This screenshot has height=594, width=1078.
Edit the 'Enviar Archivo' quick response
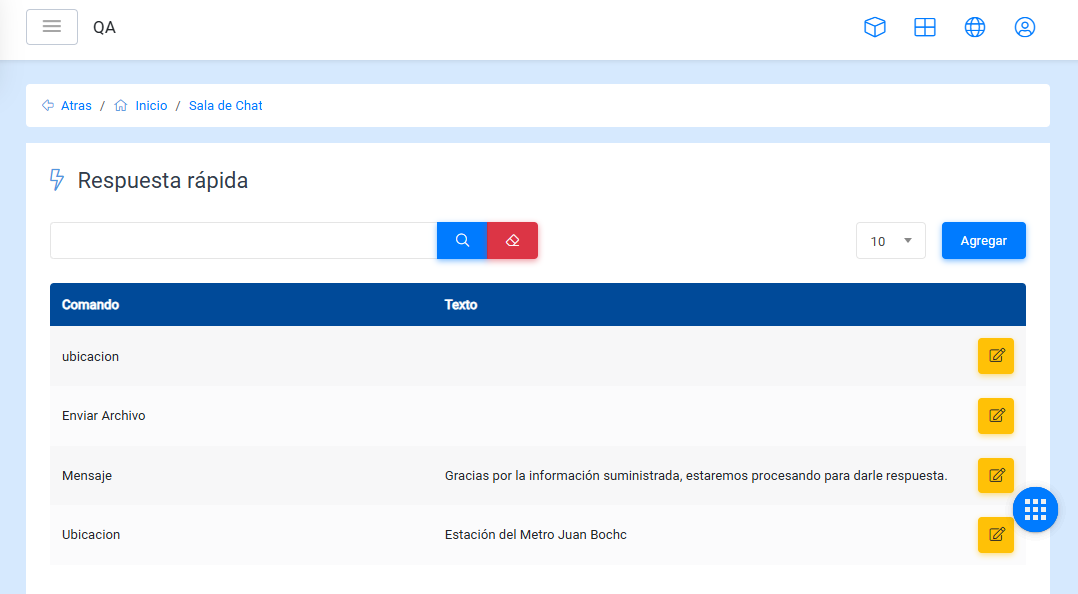point(995,416)
